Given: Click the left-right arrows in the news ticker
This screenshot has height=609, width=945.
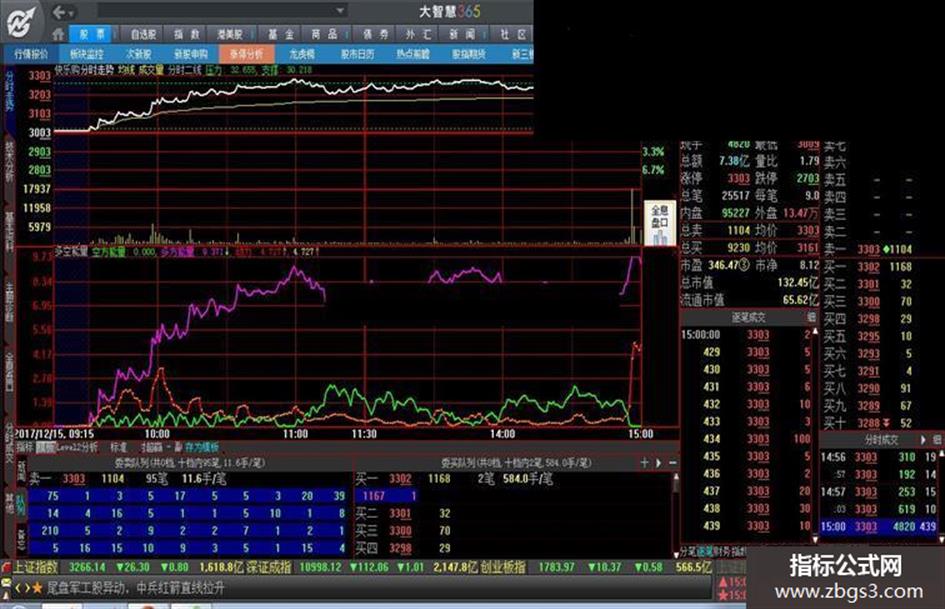Looking at the screenshot, I should click(22, 588).
